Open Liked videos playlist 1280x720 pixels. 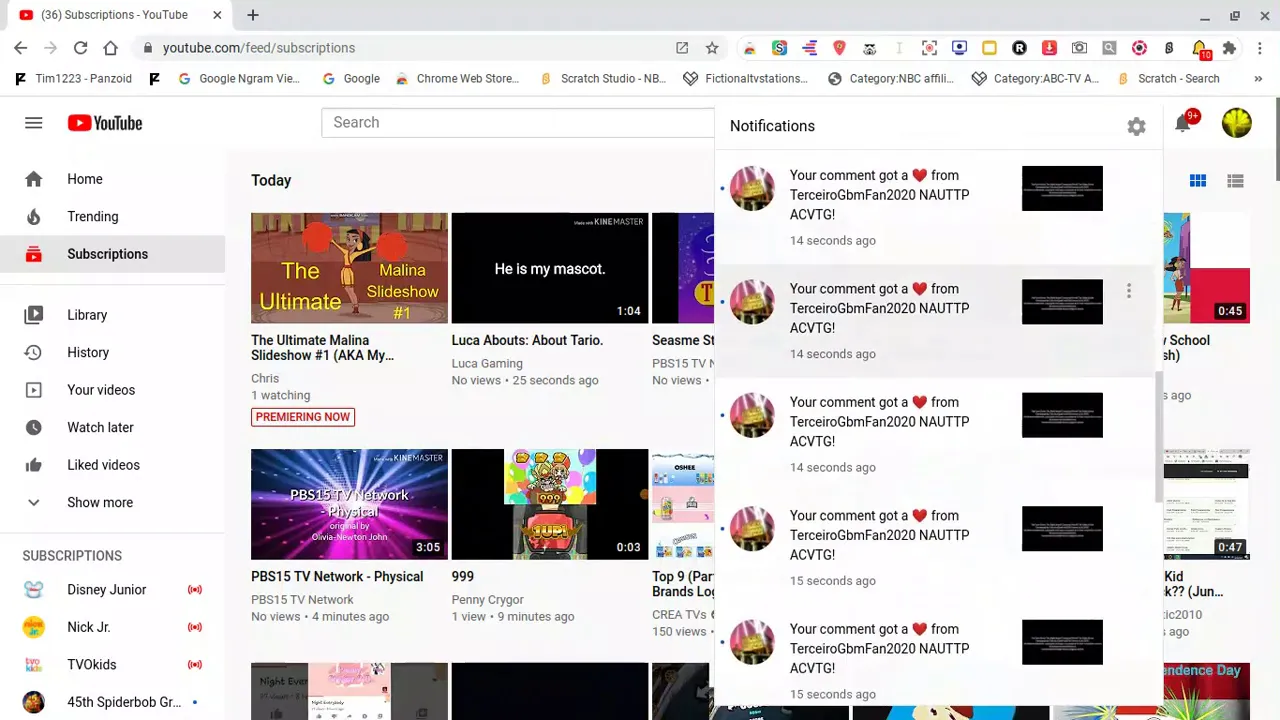(x=112, y=465)
